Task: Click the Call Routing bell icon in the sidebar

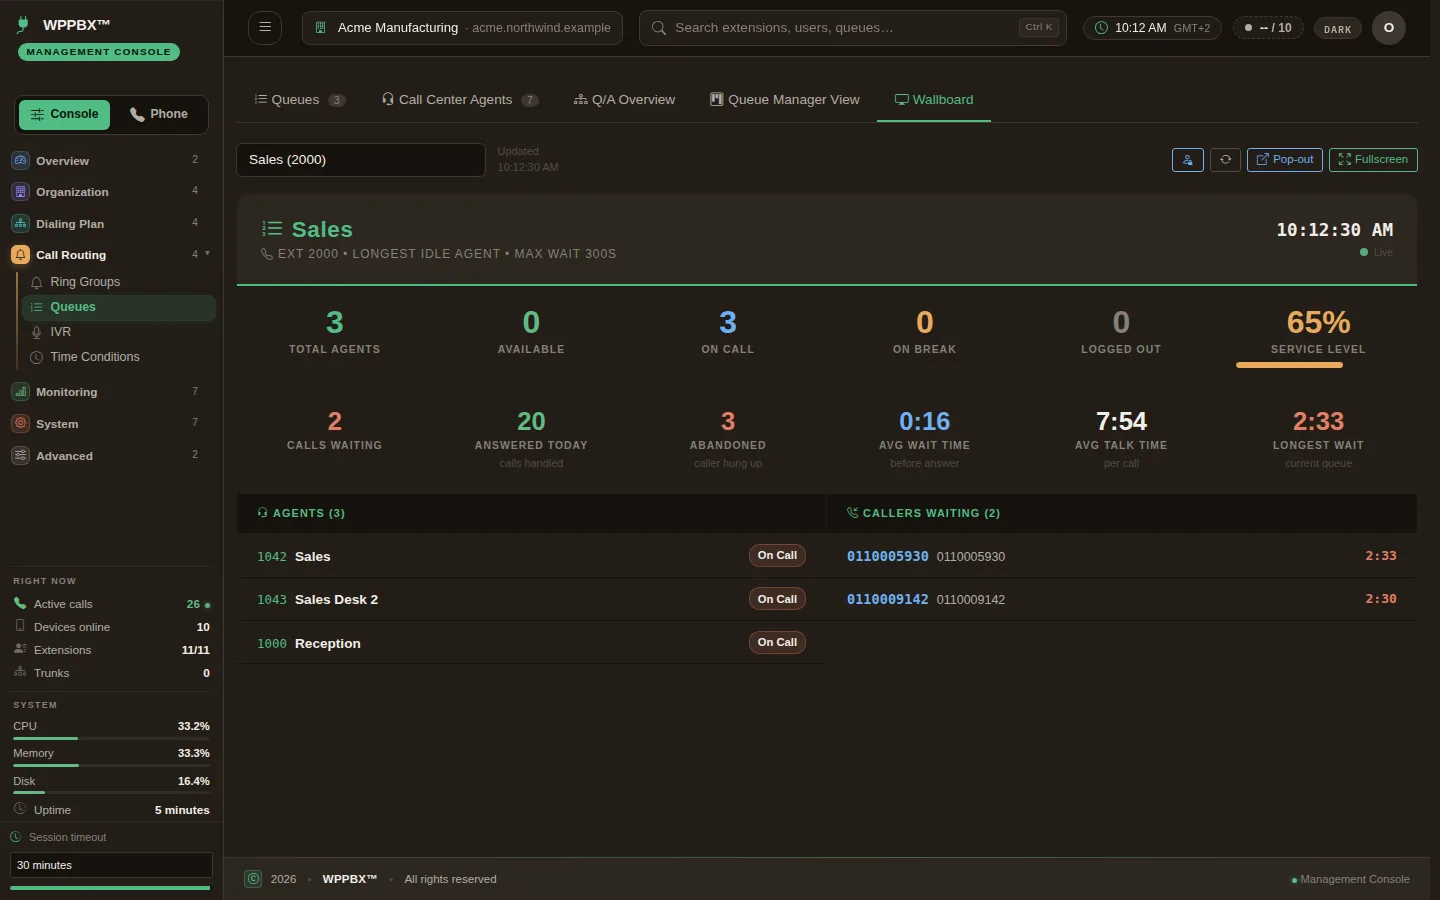Action: (x=20, y=255)
